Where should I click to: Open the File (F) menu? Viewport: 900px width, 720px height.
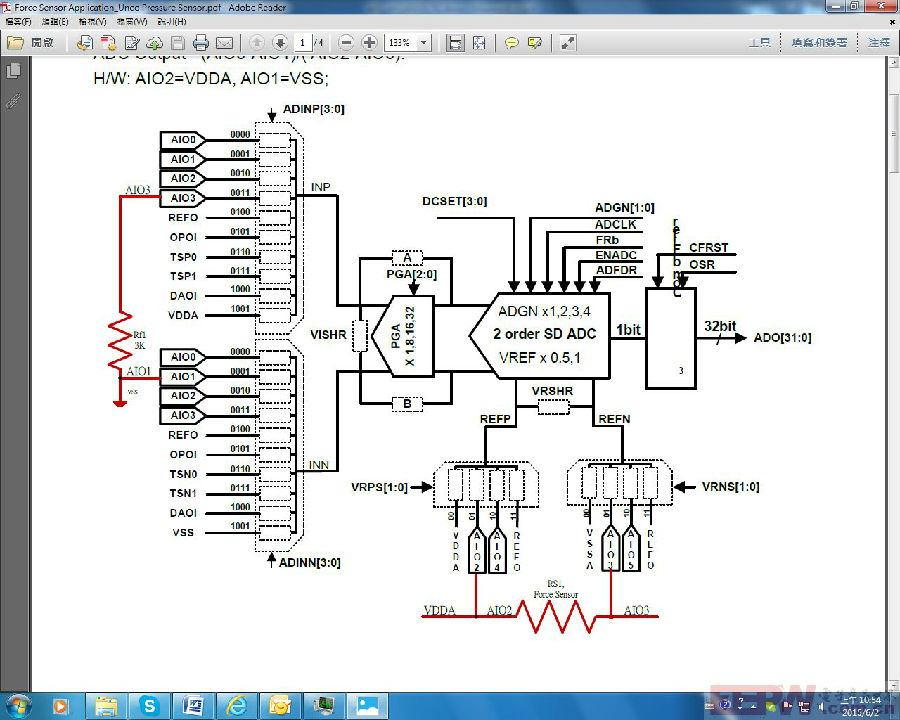pyautogui.click(x=18, y=22)
